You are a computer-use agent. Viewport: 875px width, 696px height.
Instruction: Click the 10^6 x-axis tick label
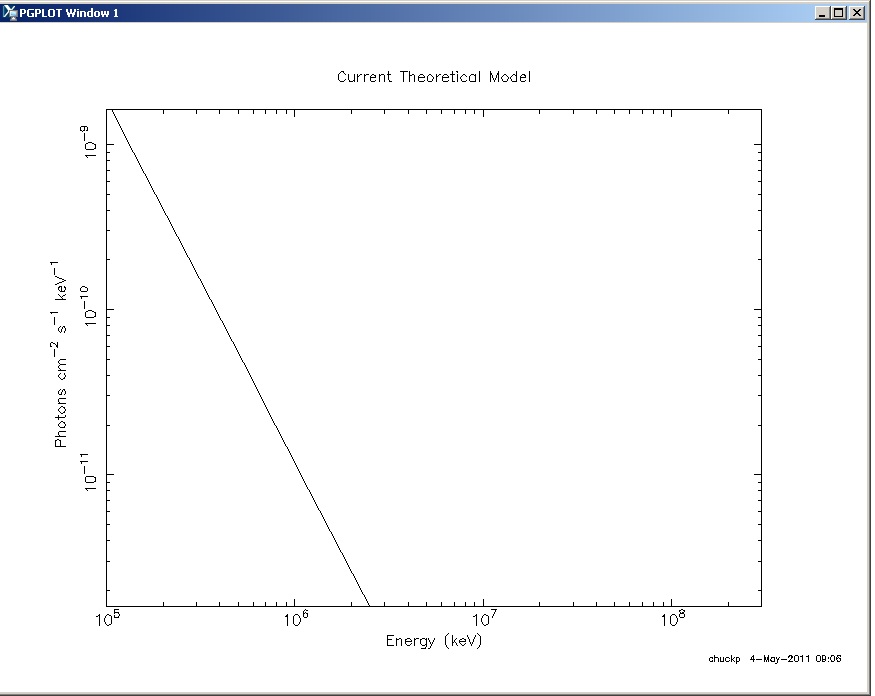(x=296, y=618)
